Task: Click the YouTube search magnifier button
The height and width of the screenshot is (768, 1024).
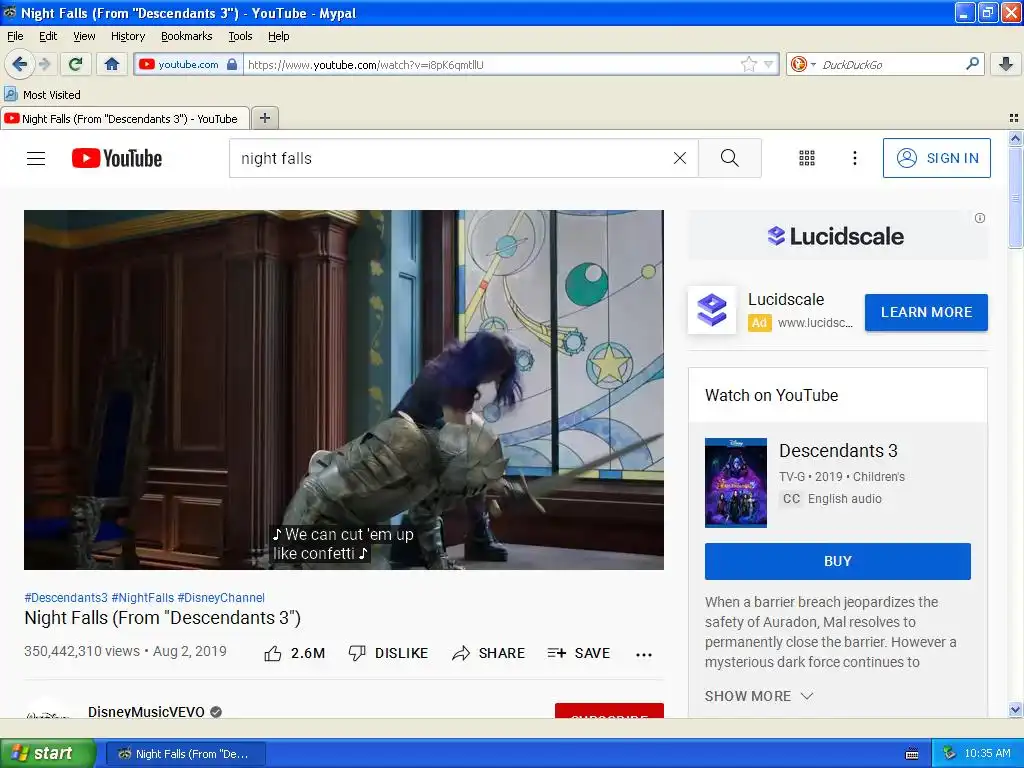Action: (x=729, y=158)
